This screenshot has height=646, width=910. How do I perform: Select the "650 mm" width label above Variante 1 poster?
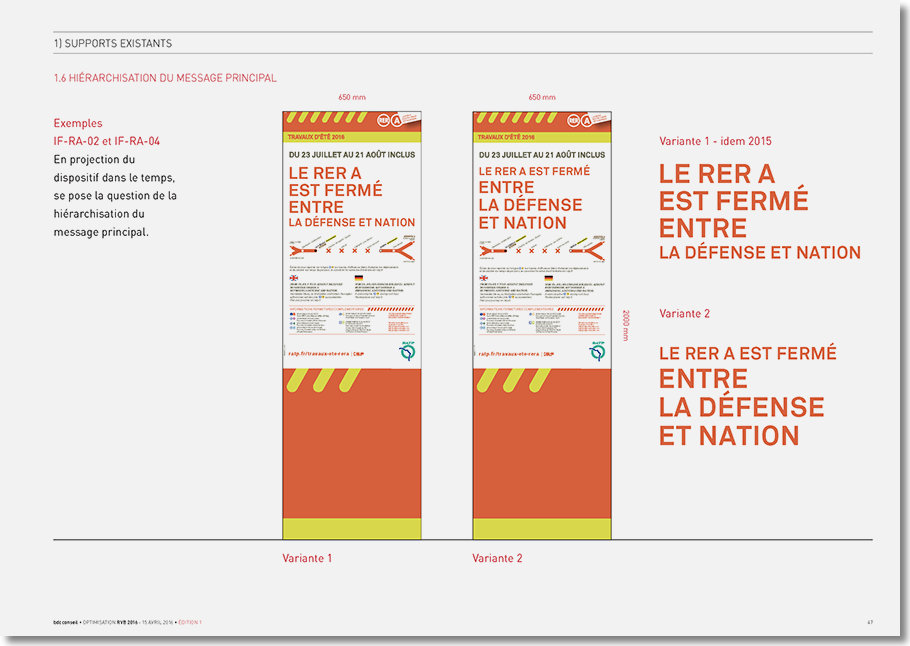pyautogui.click(x=352, y=98)
